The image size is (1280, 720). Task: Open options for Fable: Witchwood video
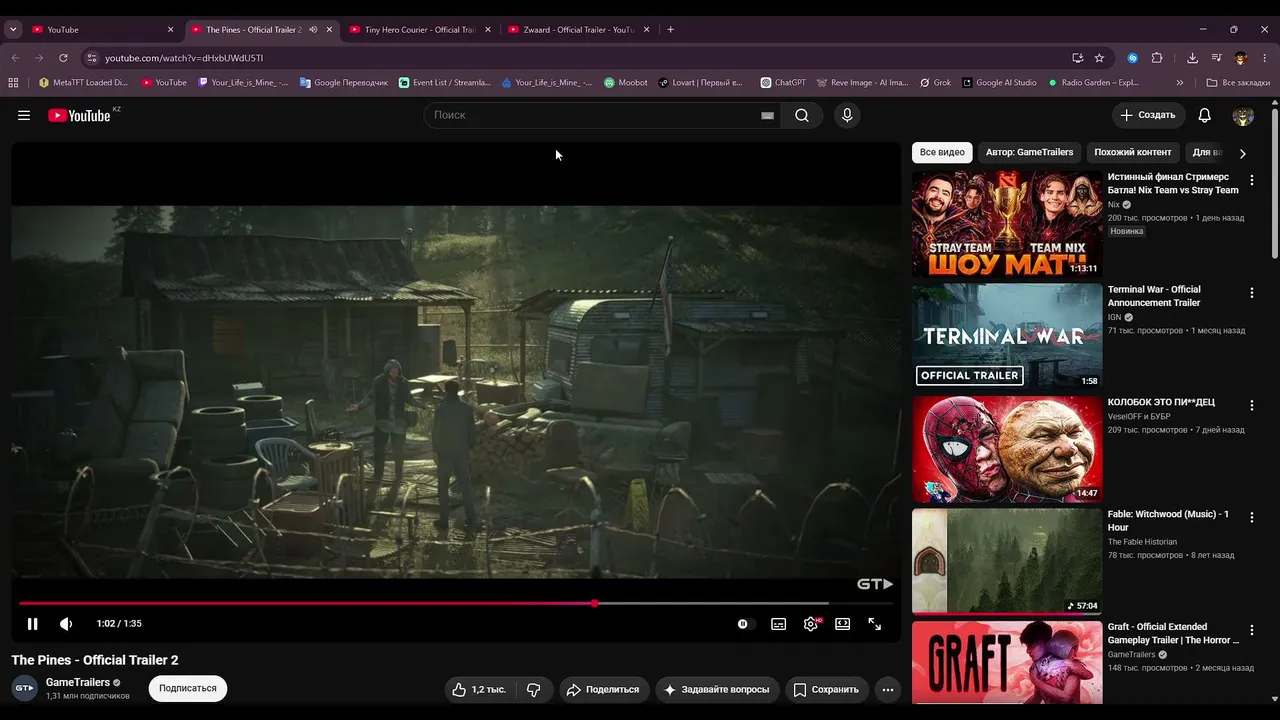click(x=1251, y=518)
